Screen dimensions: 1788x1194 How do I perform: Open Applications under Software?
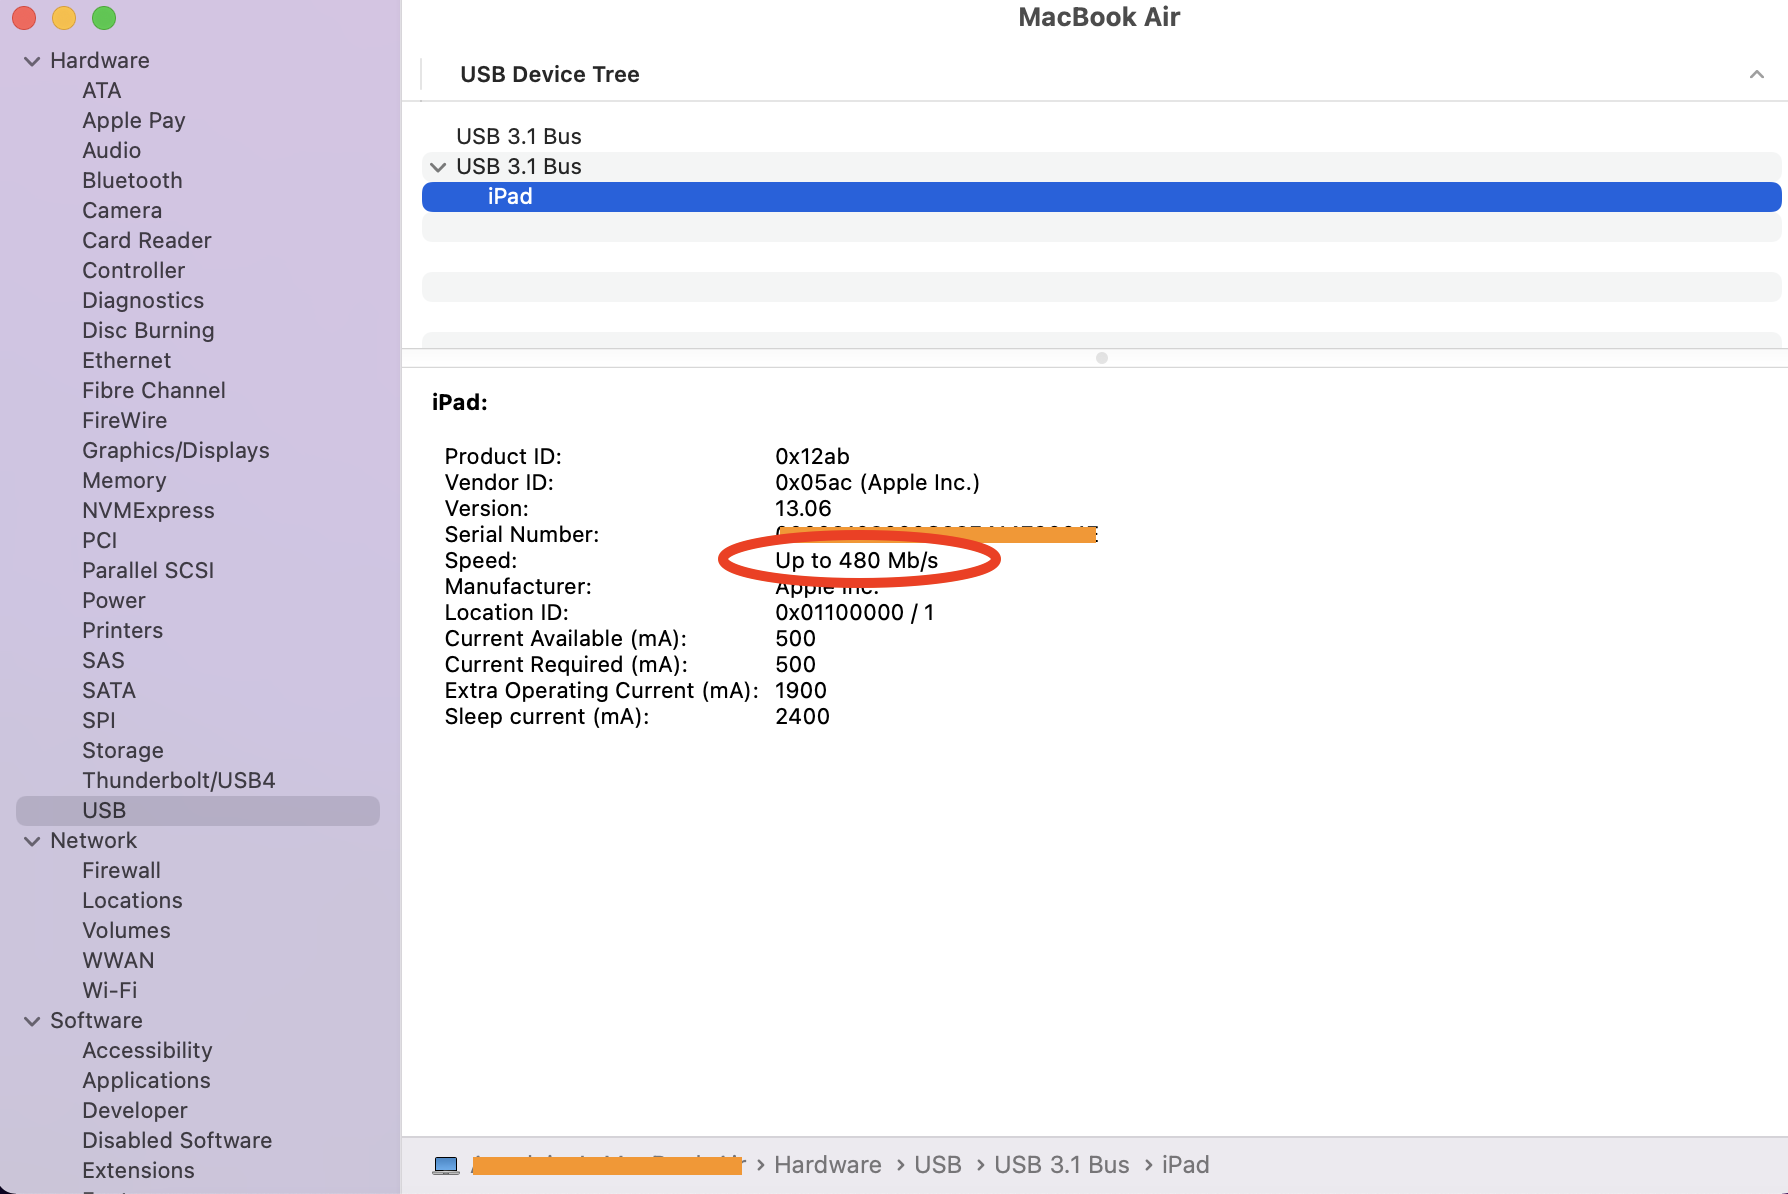click(146, 1081)
